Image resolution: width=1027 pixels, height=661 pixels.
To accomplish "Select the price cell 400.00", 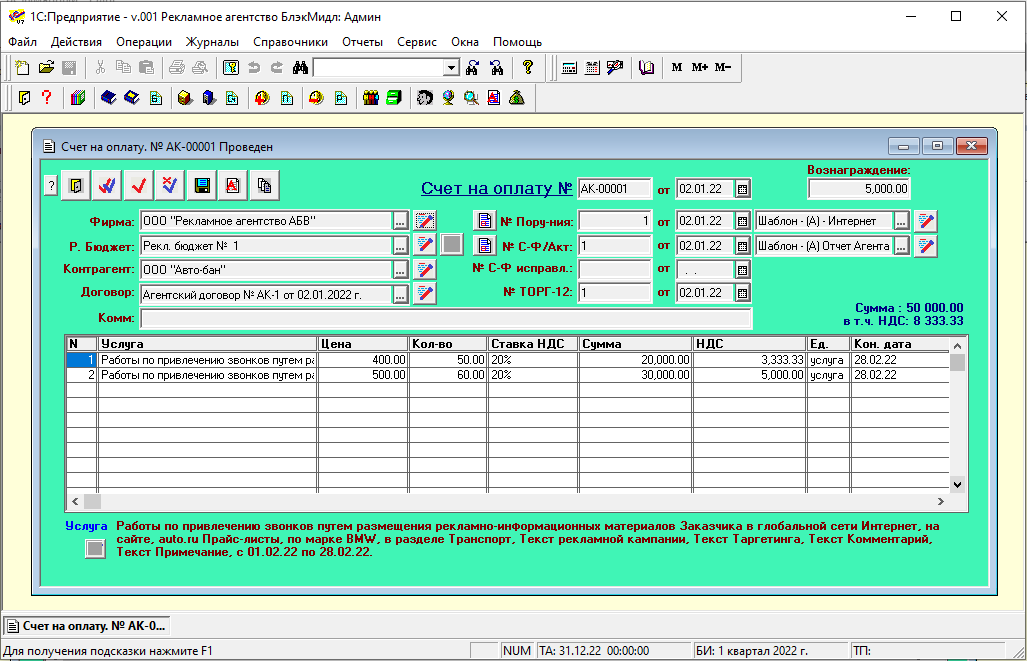I will pos(362,360).
